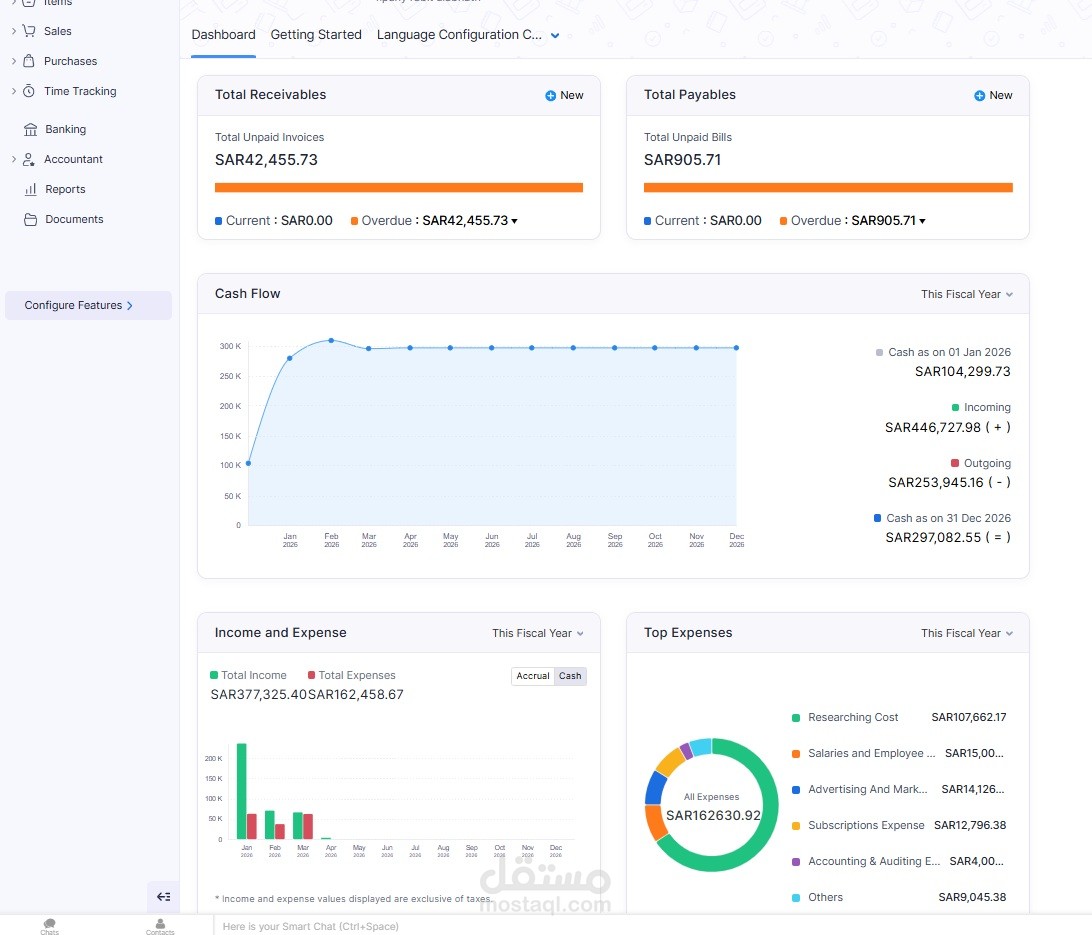Click the Time Tracking clock icon
The height and width of the screenshot is (935, 1092).
[x=29, y=91]
